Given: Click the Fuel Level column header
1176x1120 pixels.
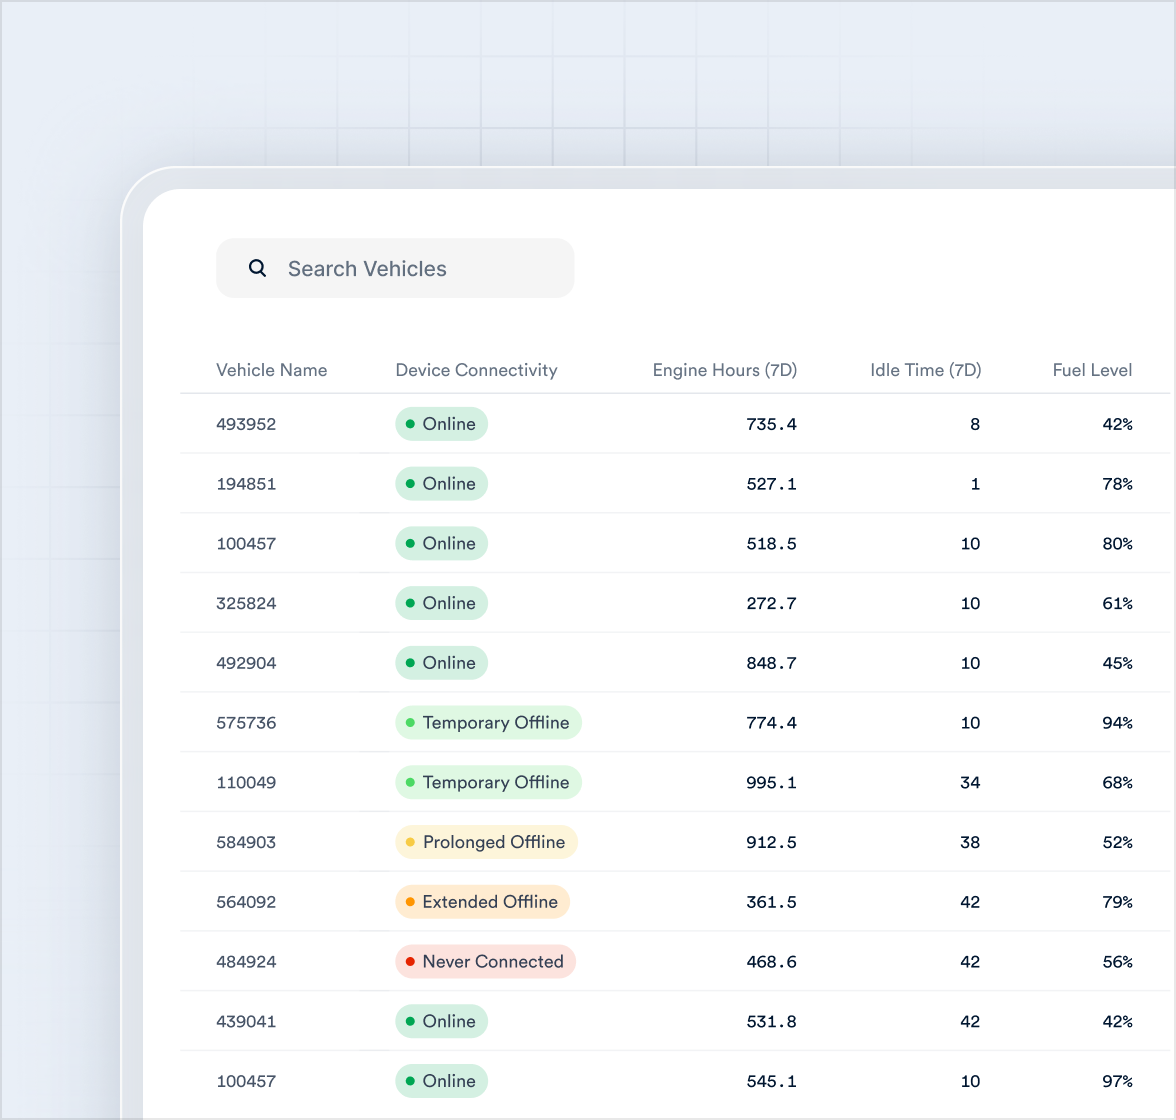Looking at the screenshot, I should (1092, 370).
